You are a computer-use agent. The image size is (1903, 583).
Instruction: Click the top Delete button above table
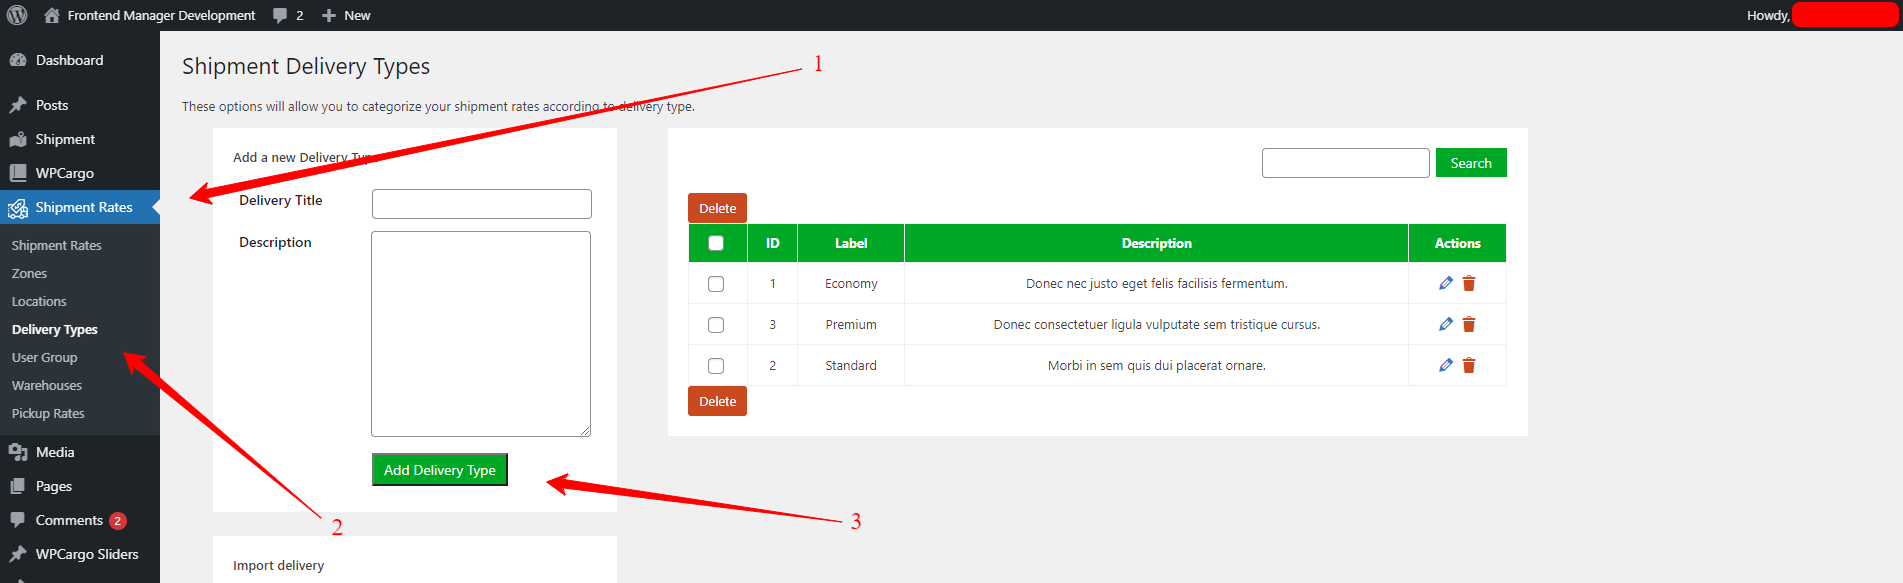pos(717,208)
